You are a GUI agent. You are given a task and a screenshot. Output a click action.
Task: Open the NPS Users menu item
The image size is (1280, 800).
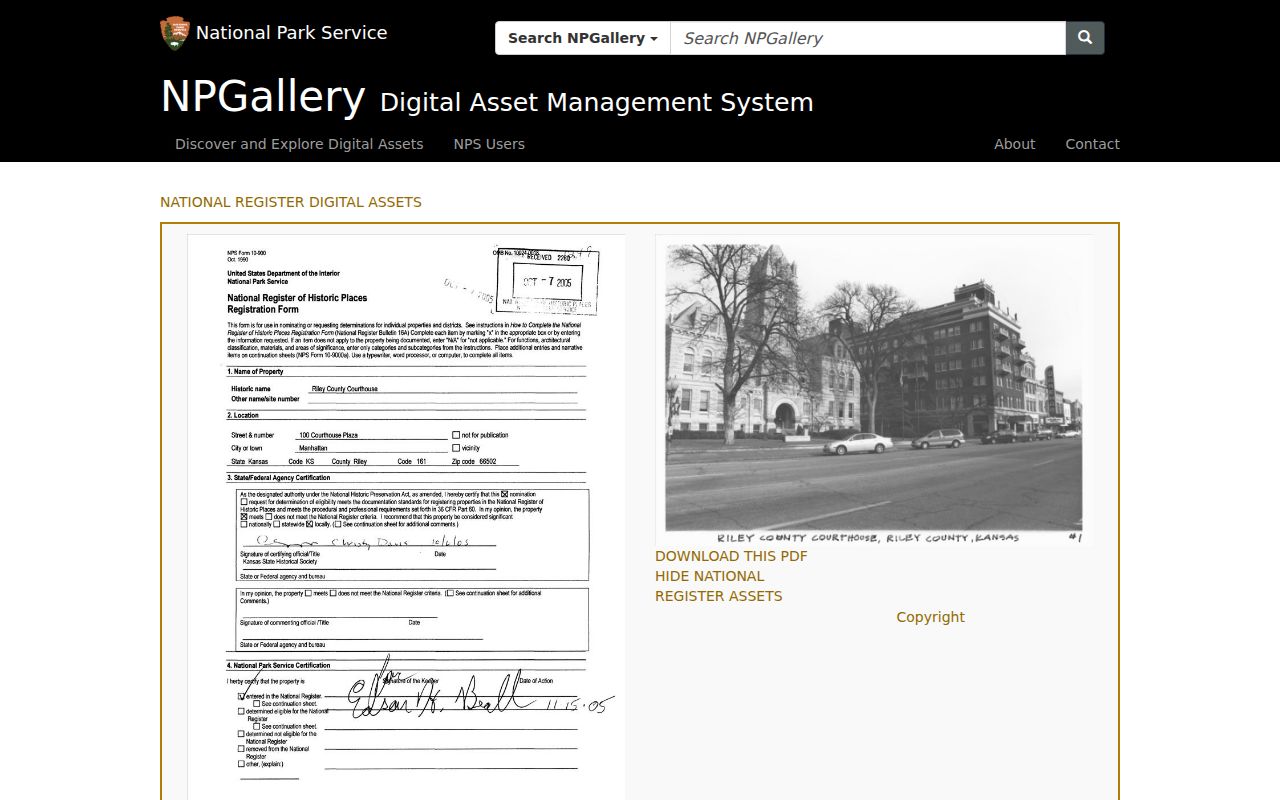(x=489, y=144)
